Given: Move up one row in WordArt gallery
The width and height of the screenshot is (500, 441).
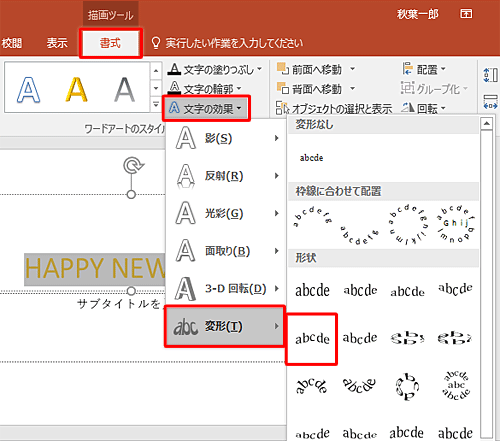Looking at the screenshot, I should (x=156, y=71).
